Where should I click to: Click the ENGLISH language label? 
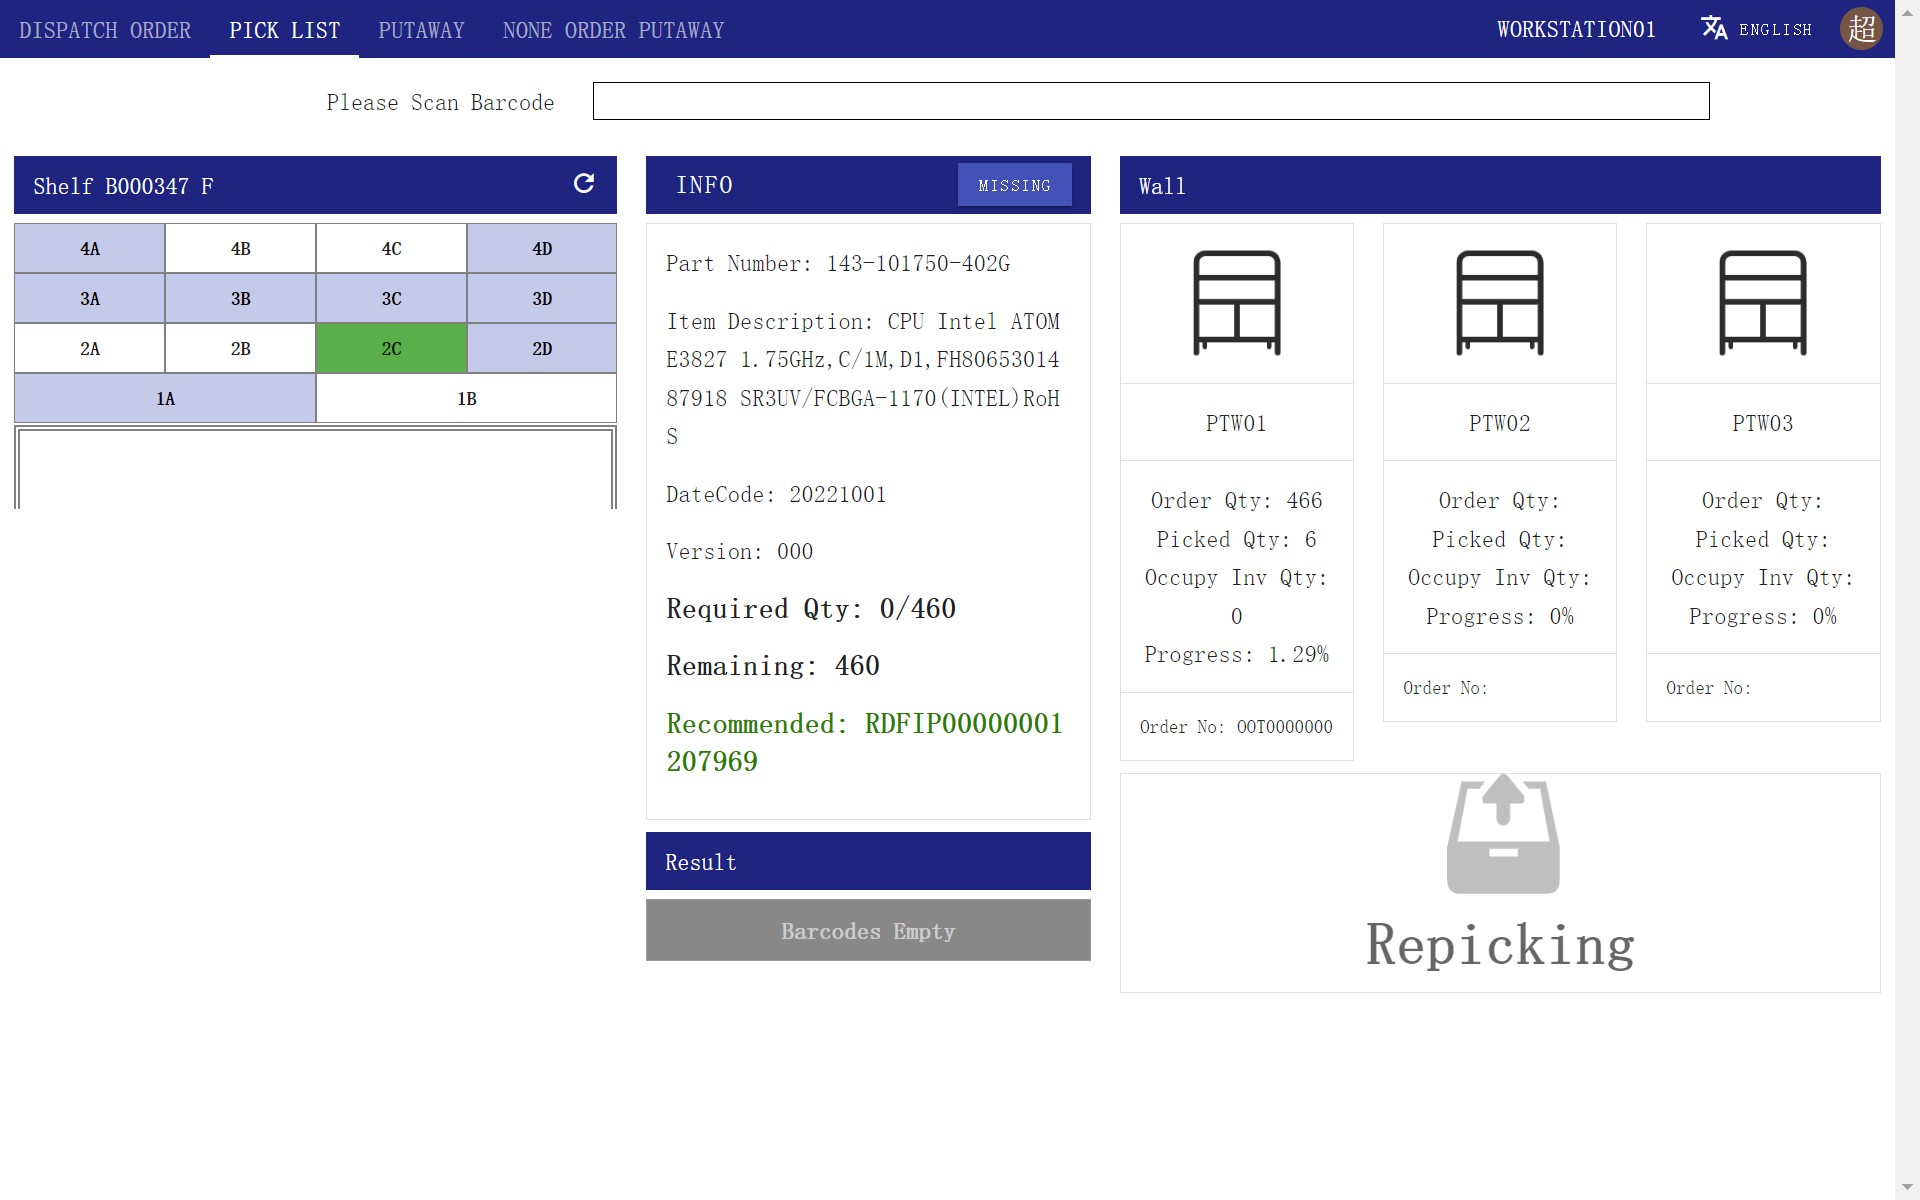[1775, 30]
